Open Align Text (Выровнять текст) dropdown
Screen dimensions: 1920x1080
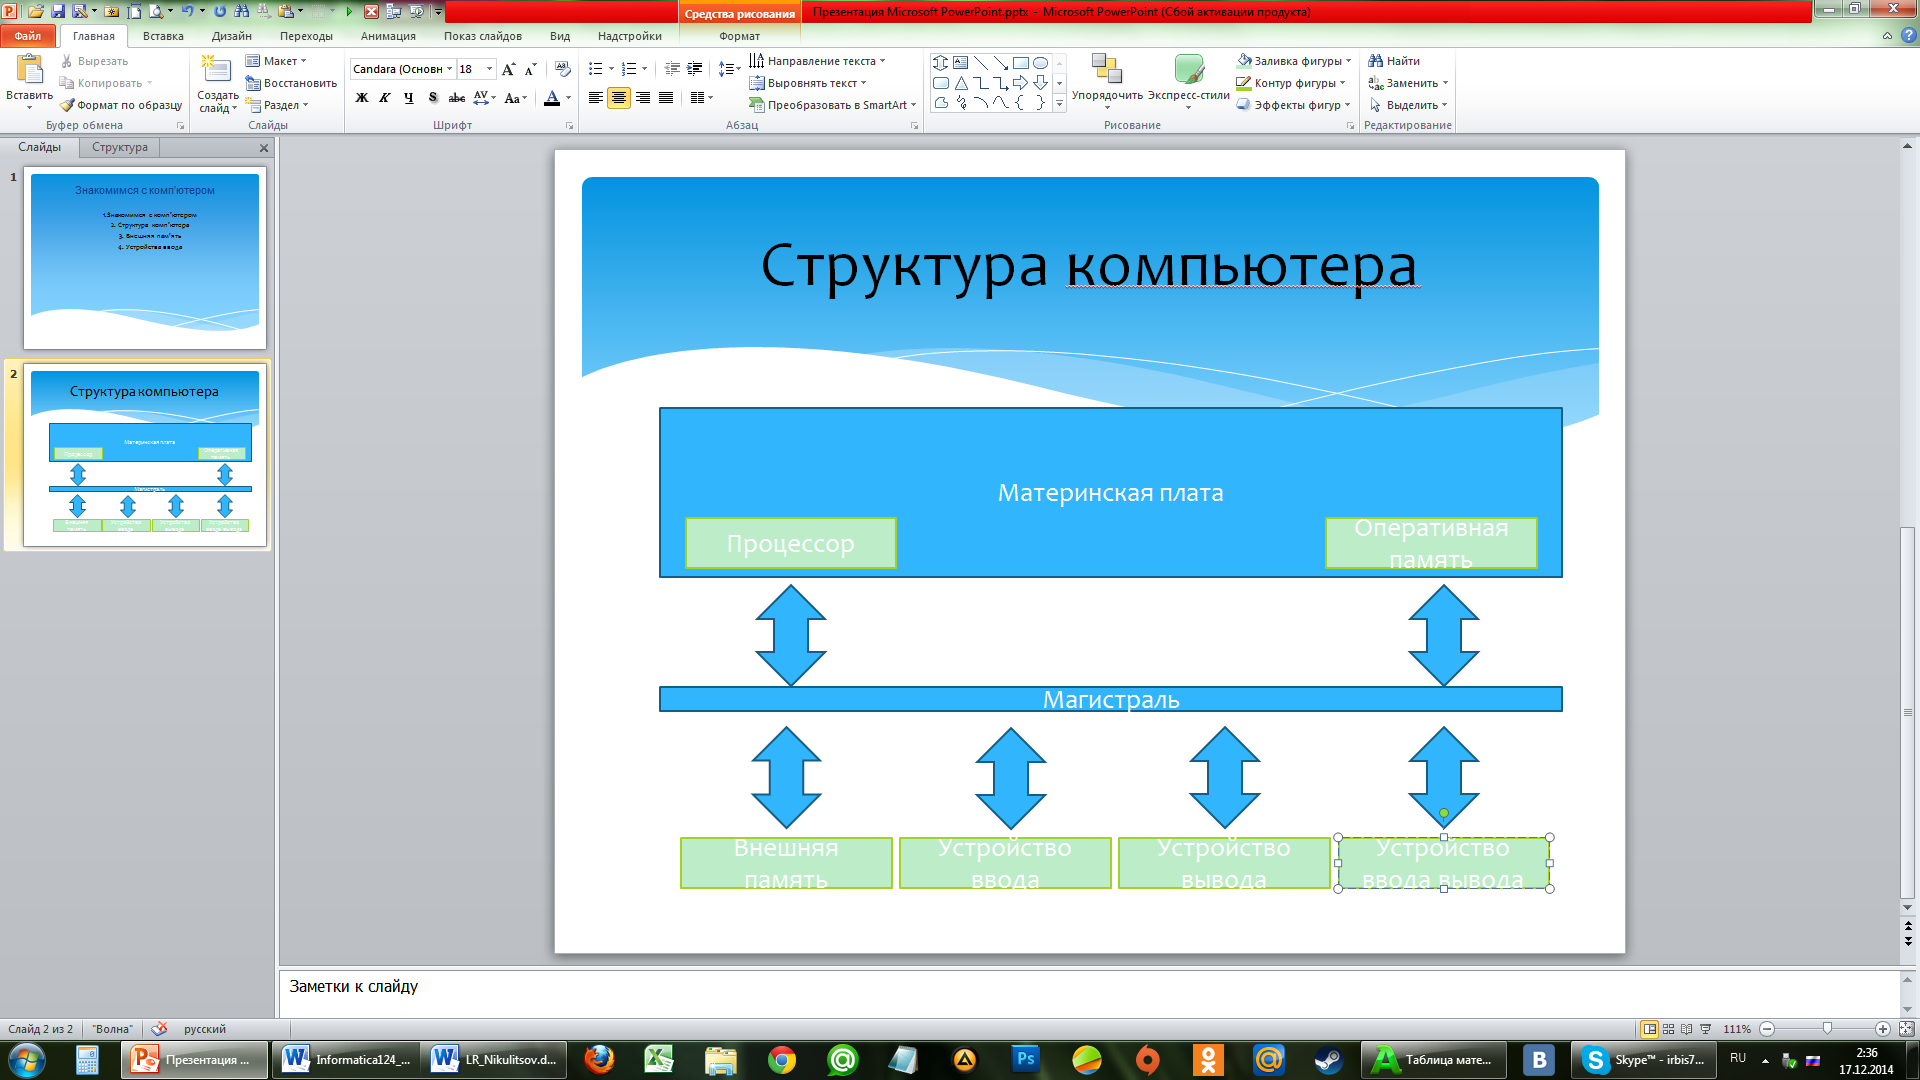point(808,83)
